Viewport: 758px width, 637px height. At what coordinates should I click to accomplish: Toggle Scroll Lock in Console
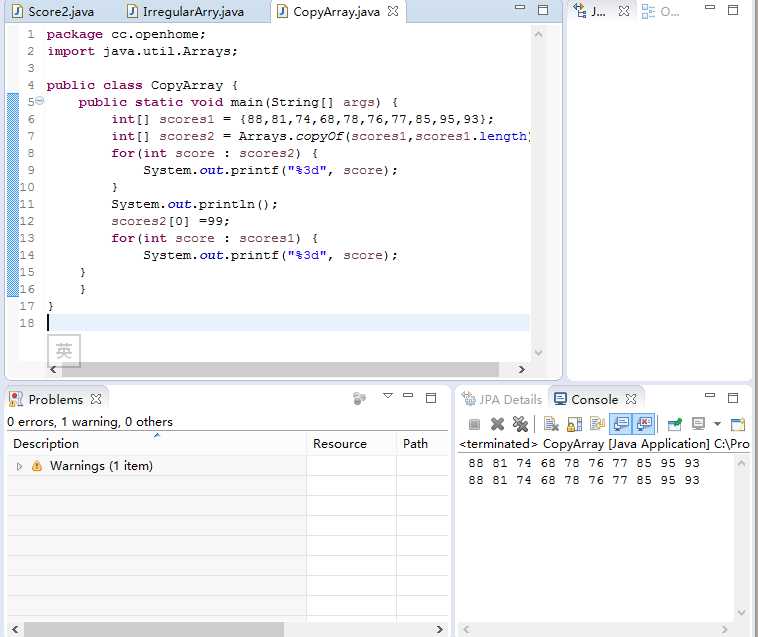(574, 424)
